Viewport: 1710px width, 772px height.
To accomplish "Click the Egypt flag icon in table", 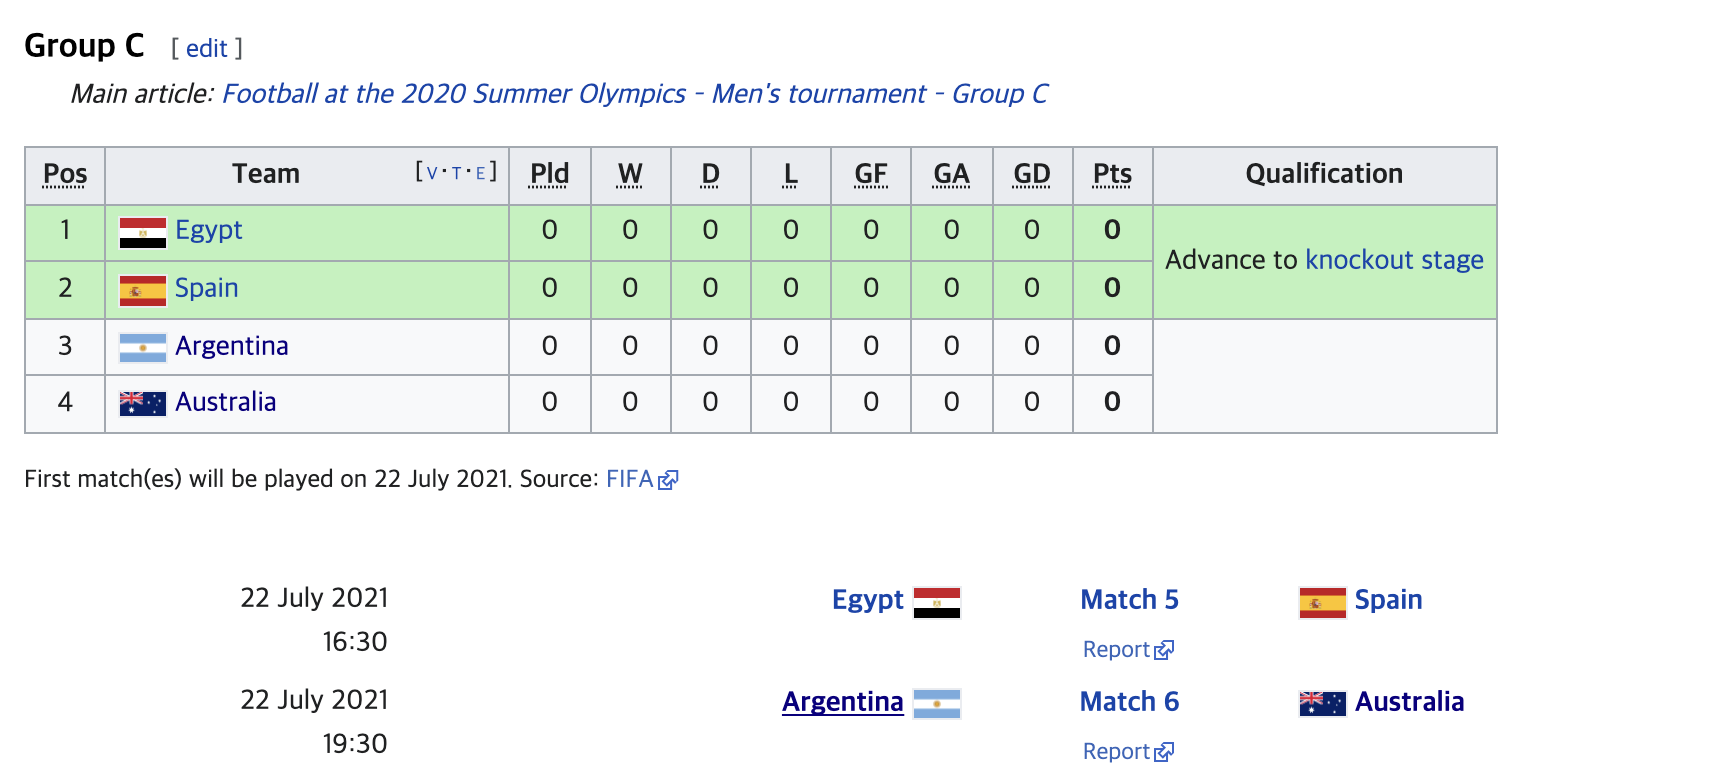I will point(142,232).
